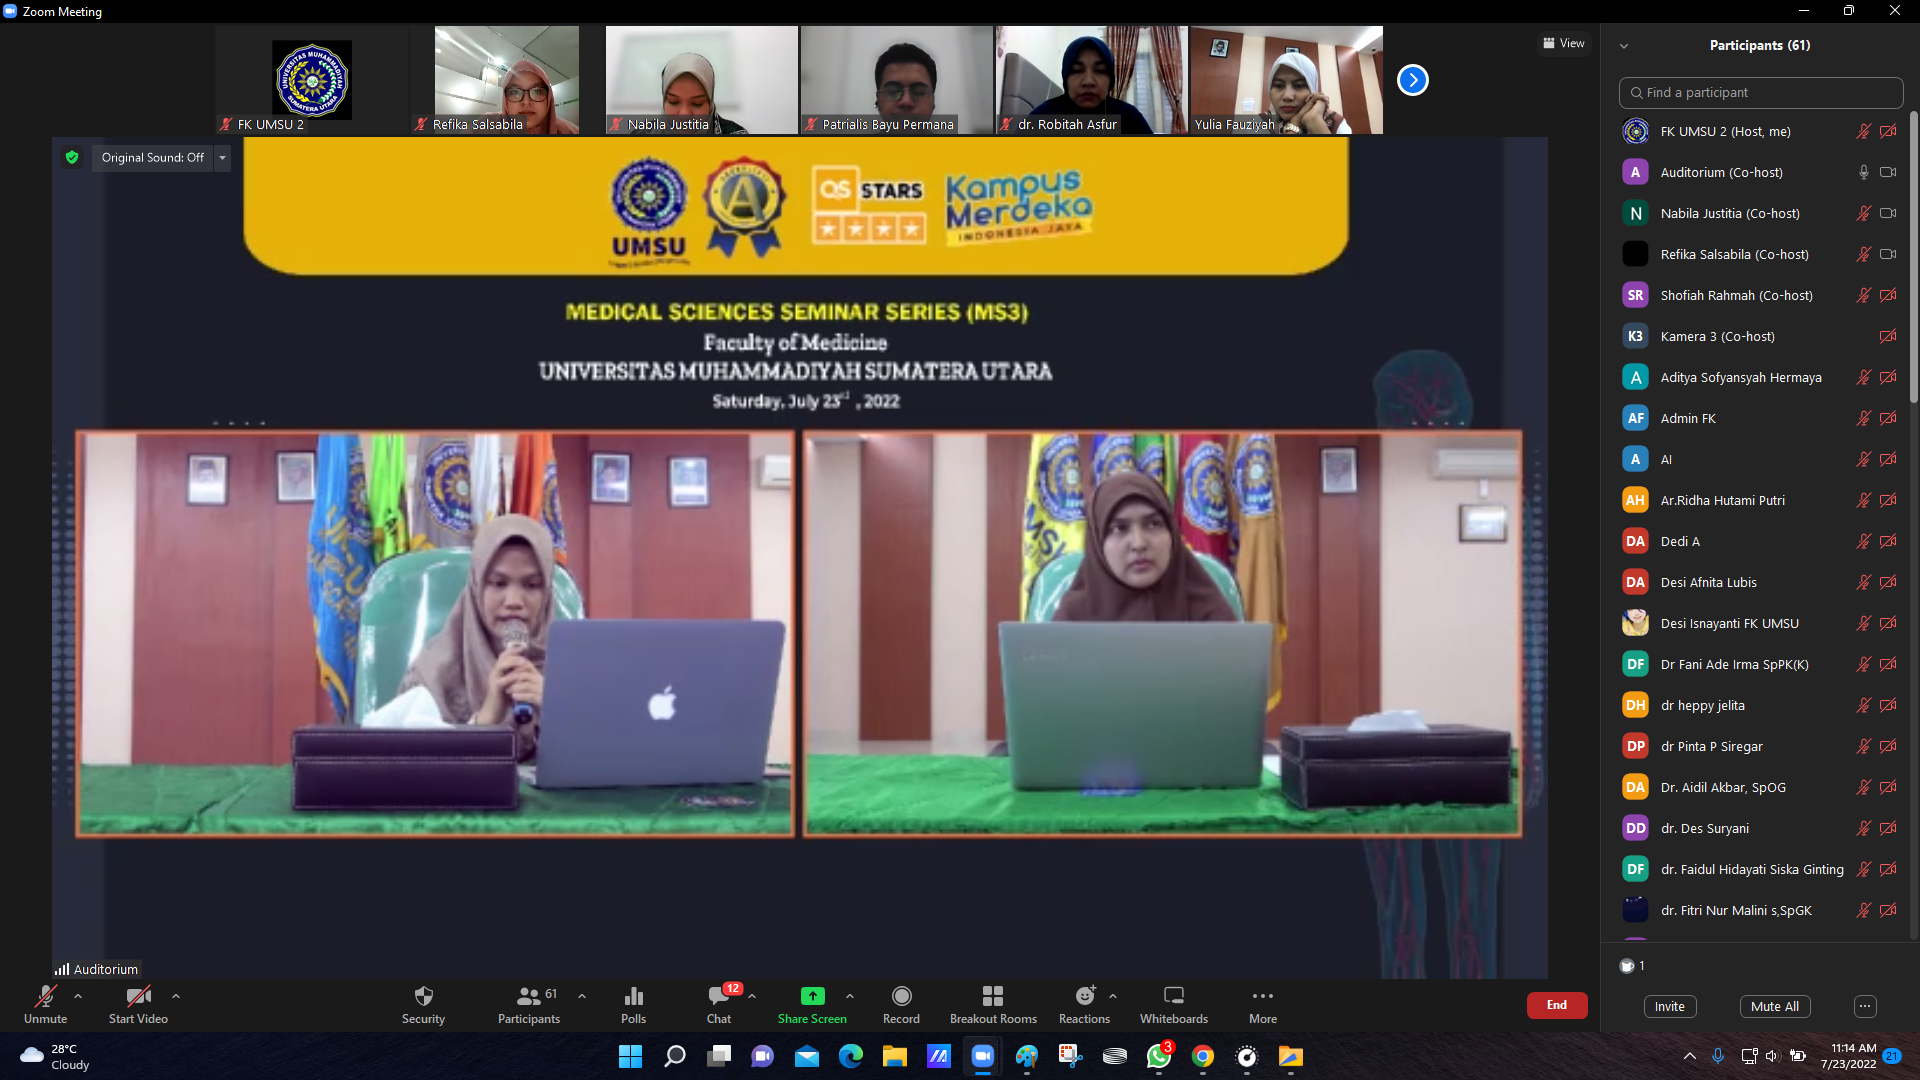Screen dimensions: 1920x1080
Task: Open the Mail app in taskbar
Action: (x=807, y=1056)
